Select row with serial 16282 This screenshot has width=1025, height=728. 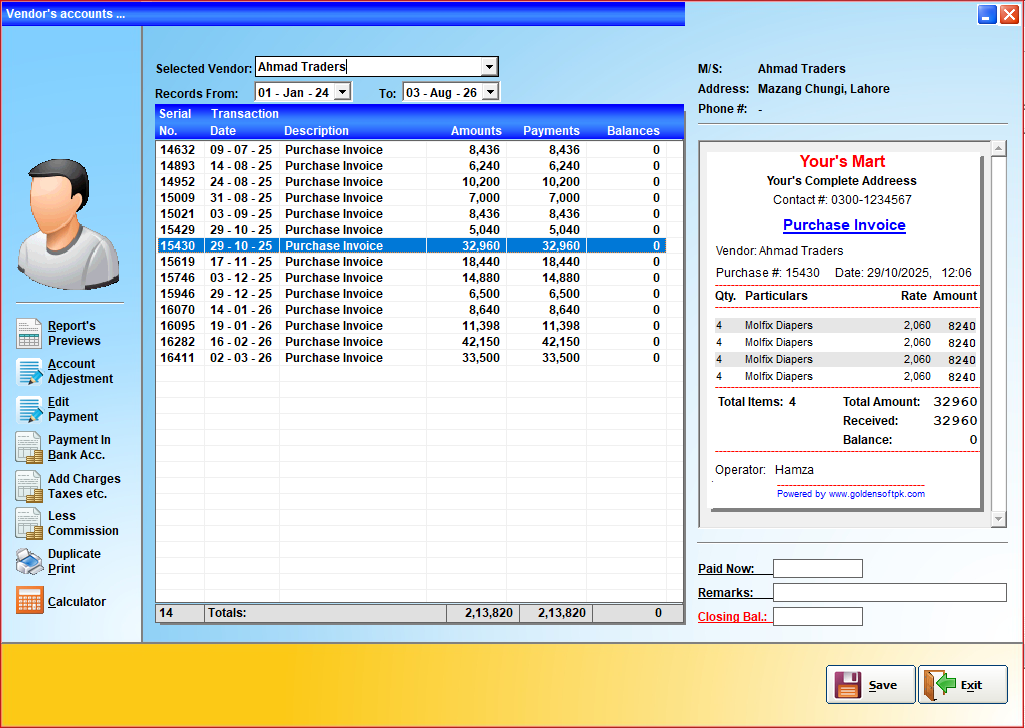click(411, 342)
